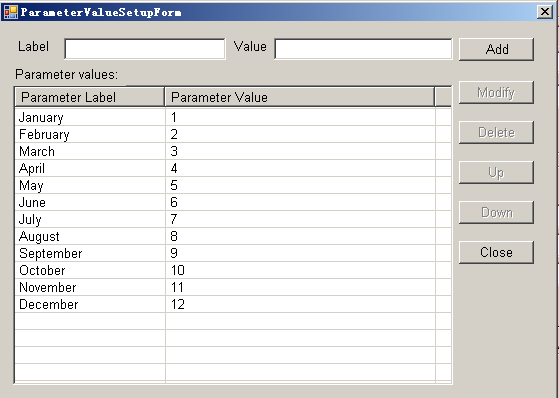Image resolution: width=559 pixels, height=398 pixels.
Task: Click parameter value cell 2
Action: click(300, 134)
